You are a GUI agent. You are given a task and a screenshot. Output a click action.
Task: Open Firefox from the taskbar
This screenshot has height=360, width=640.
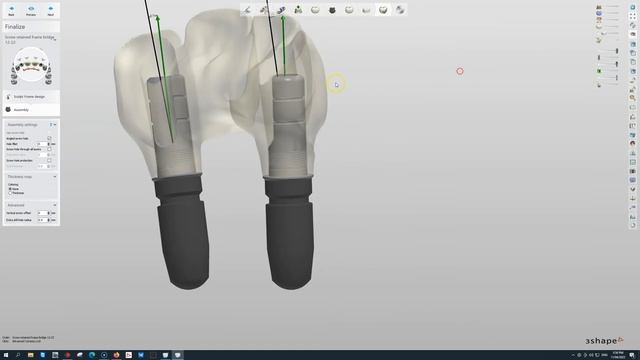tap(116, 355)
